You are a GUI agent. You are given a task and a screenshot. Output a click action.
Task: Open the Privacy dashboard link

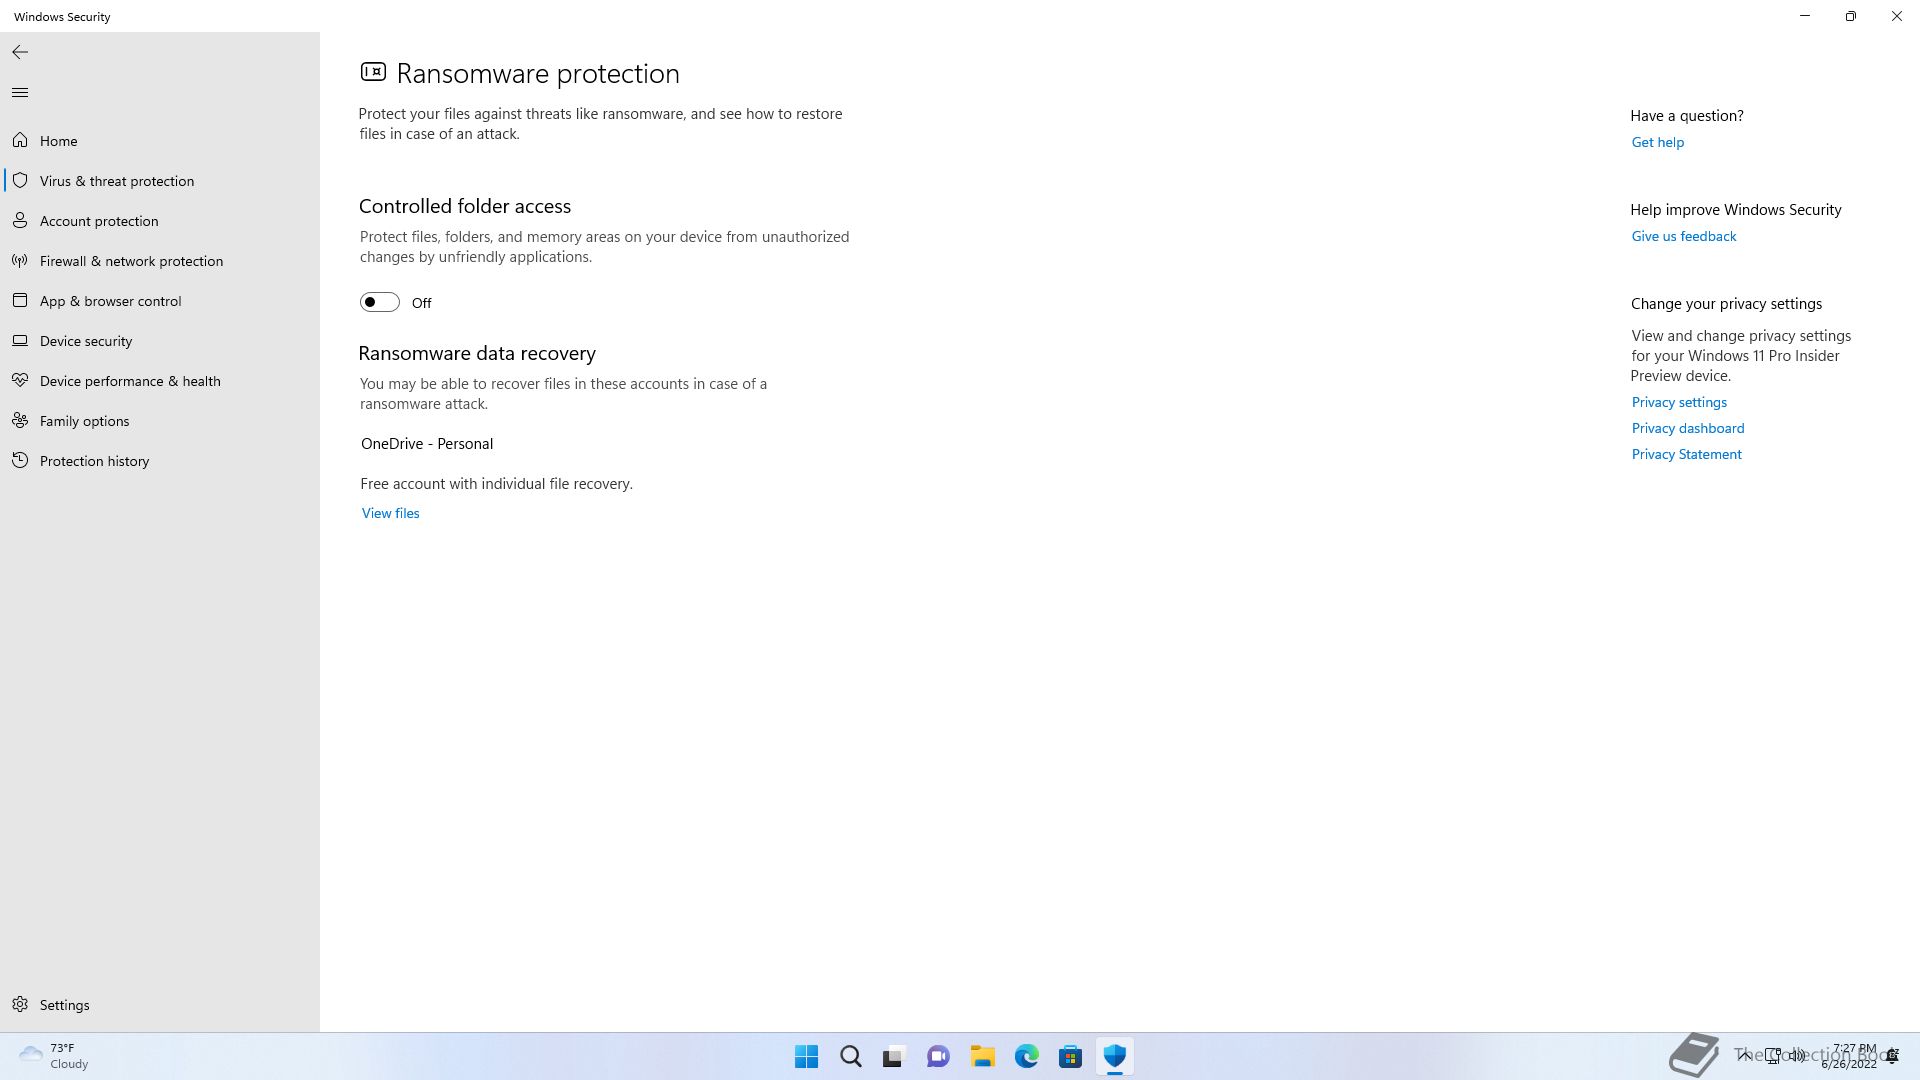[1687, 428]
